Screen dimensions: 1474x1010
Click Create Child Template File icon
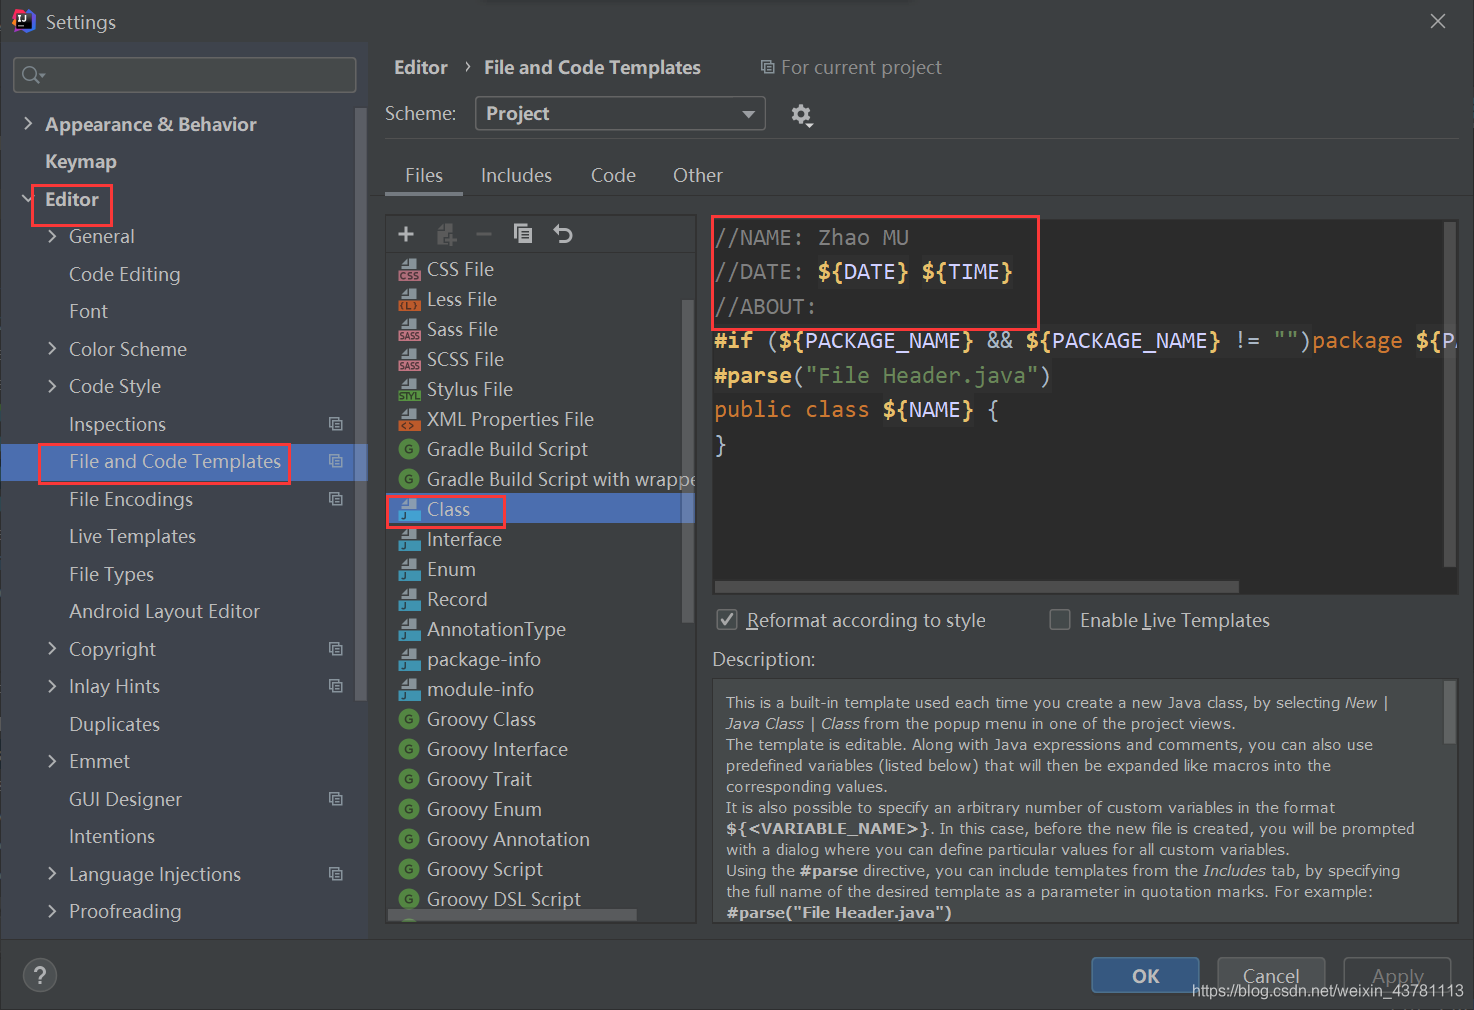[446, 234]
